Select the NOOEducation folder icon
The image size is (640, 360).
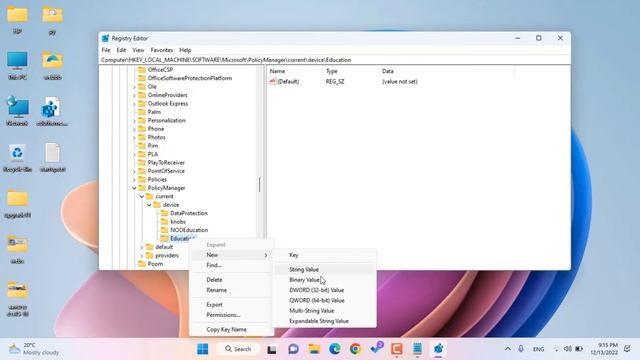(x=164, y=230)
